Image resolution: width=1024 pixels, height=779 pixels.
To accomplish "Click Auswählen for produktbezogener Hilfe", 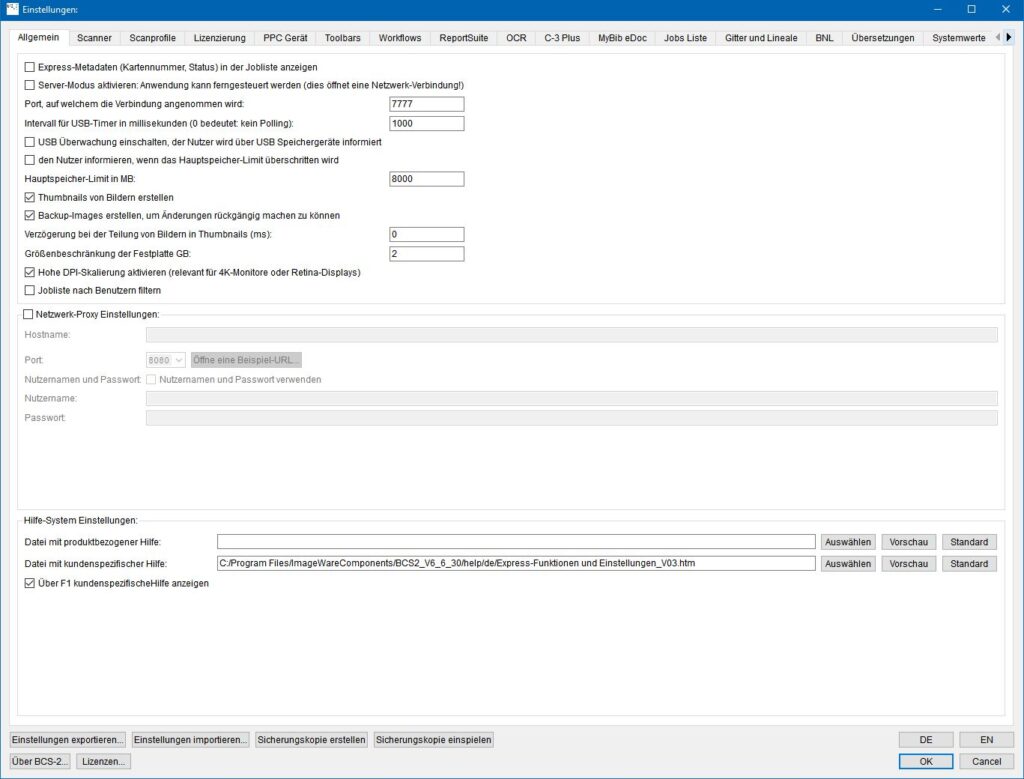I will pos(848,542).
